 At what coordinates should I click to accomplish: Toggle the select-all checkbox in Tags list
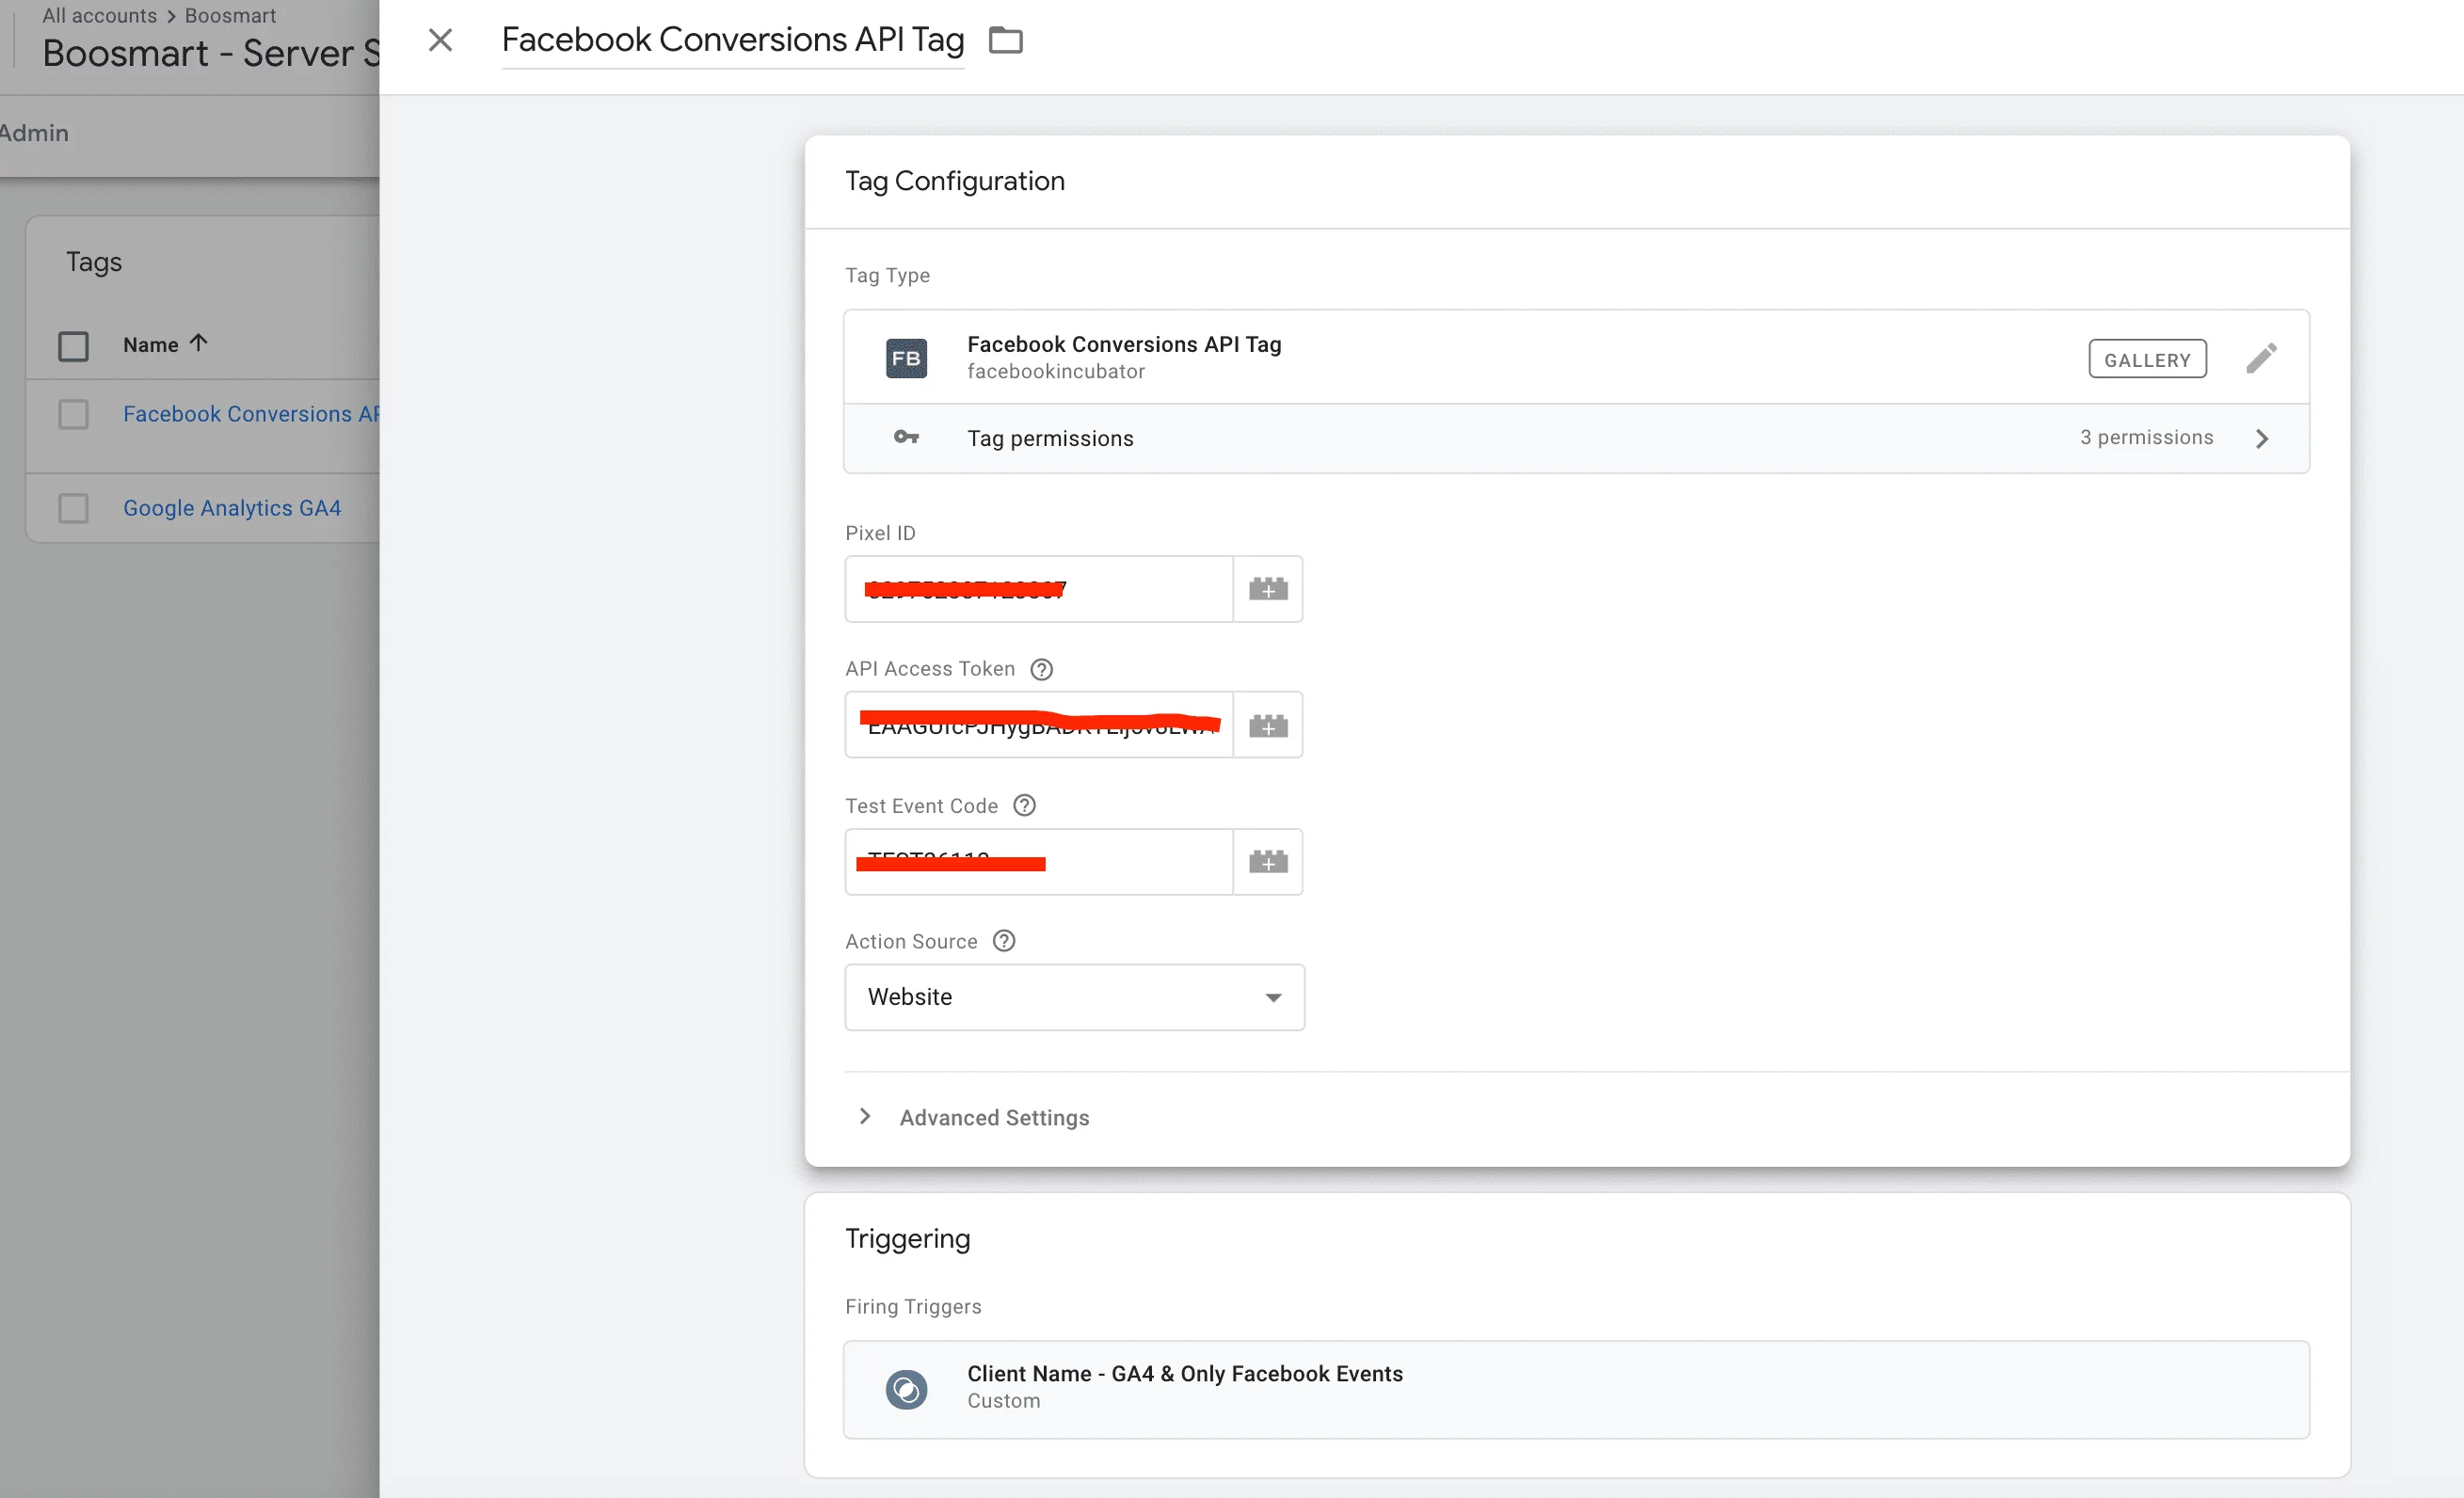(x=73, y=346)
